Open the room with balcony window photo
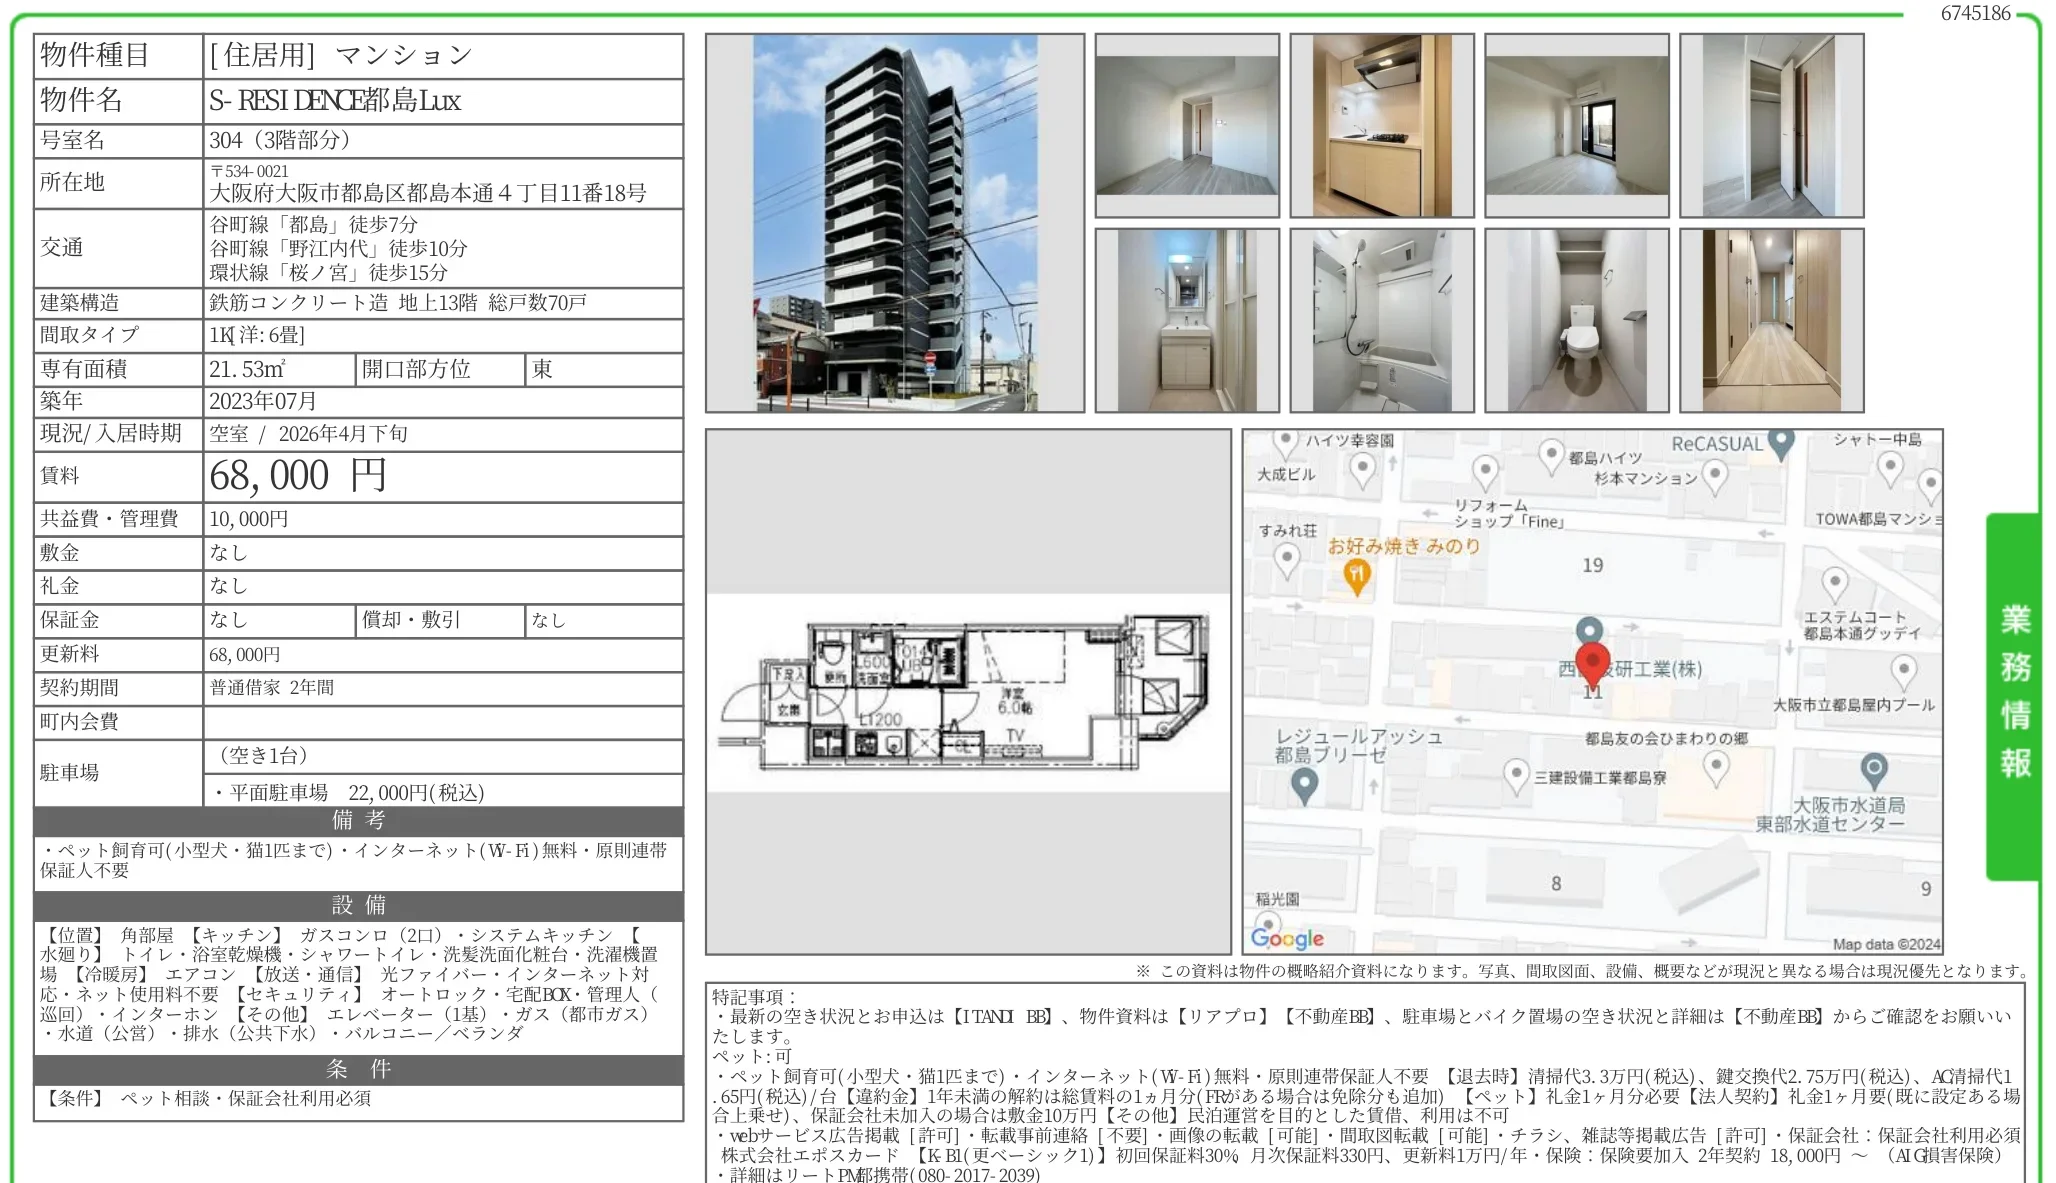The height and width of the screenshot is (1183, 2056). tap(1576, 126)
